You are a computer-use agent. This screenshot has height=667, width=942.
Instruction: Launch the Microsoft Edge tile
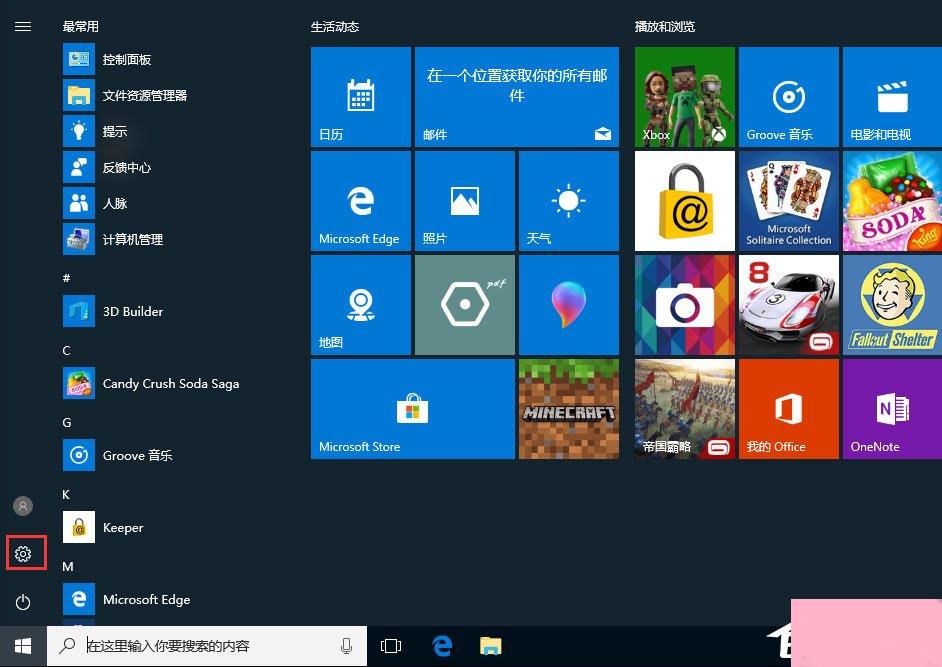[x=360, y=201]
